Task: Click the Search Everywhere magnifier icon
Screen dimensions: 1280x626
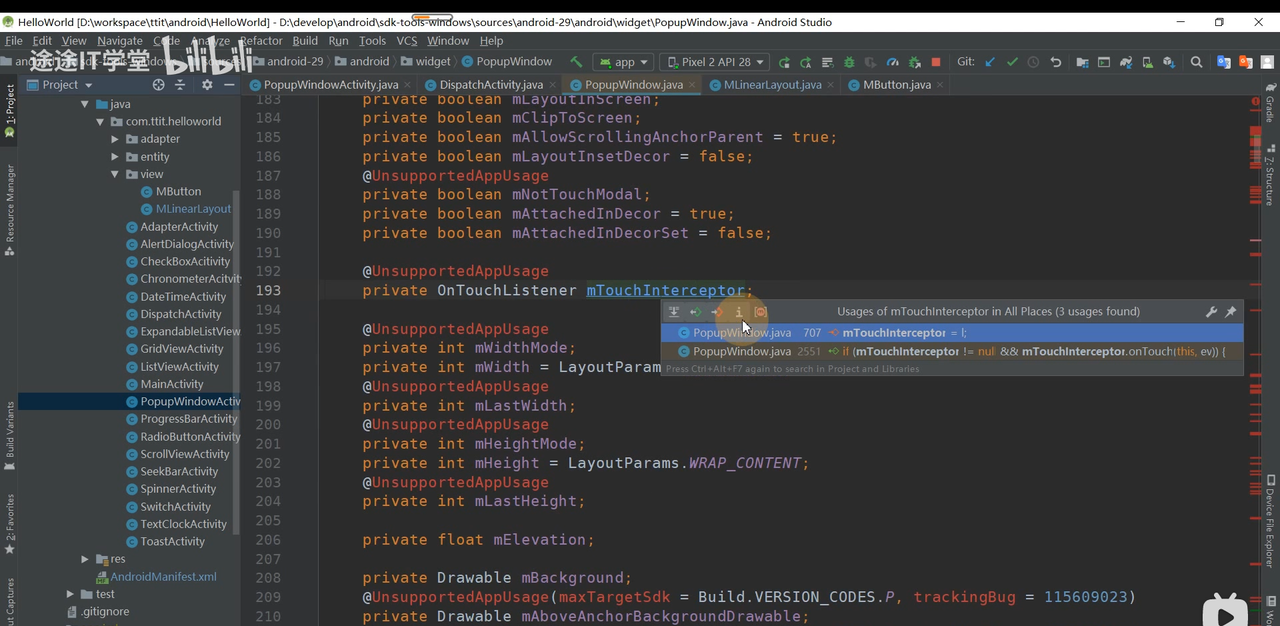Action: tap(1196, 62)
